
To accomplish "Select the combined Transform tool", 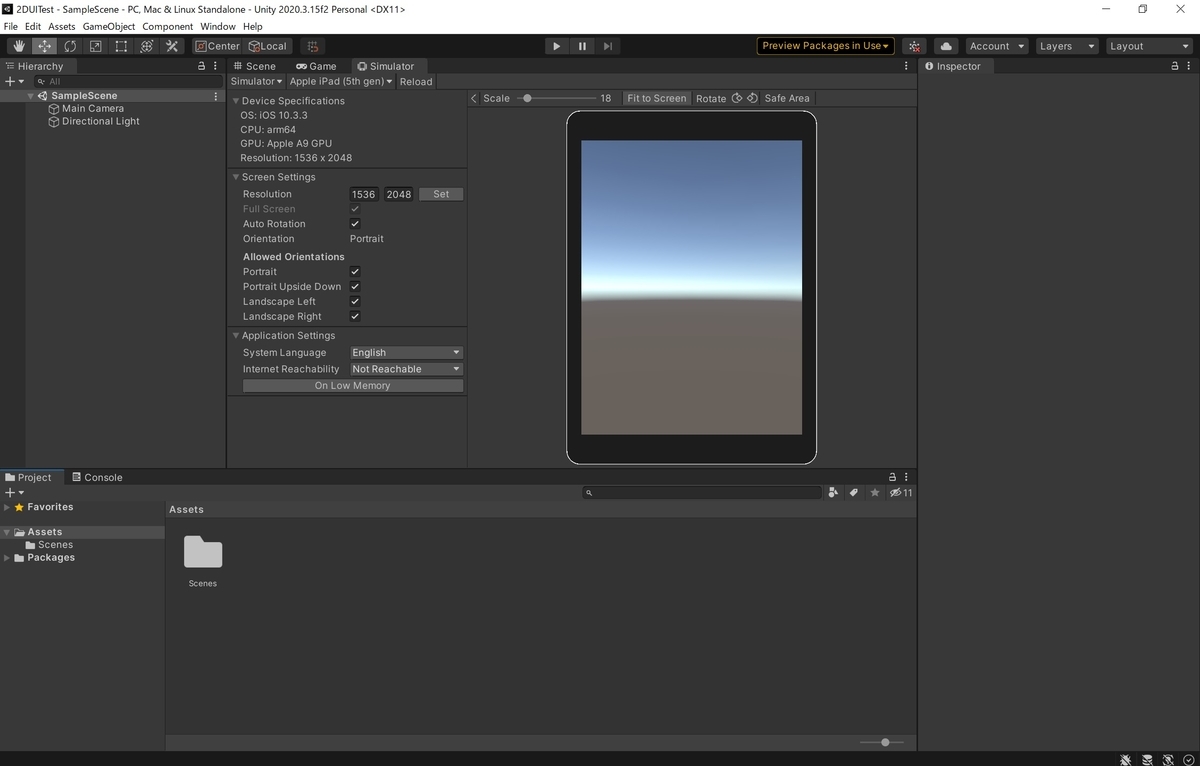I will click(x=146, y=46).
